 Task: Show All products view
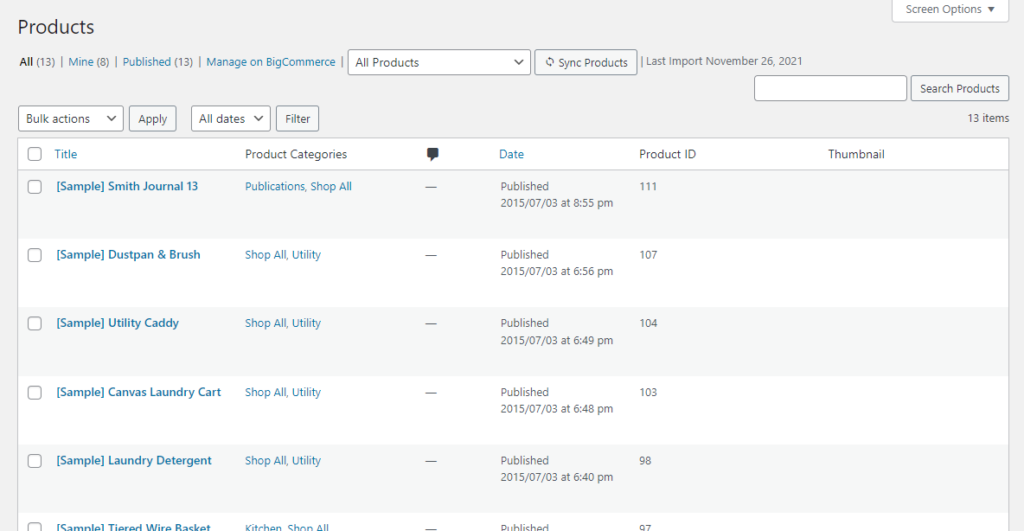(x=26, y=61)
